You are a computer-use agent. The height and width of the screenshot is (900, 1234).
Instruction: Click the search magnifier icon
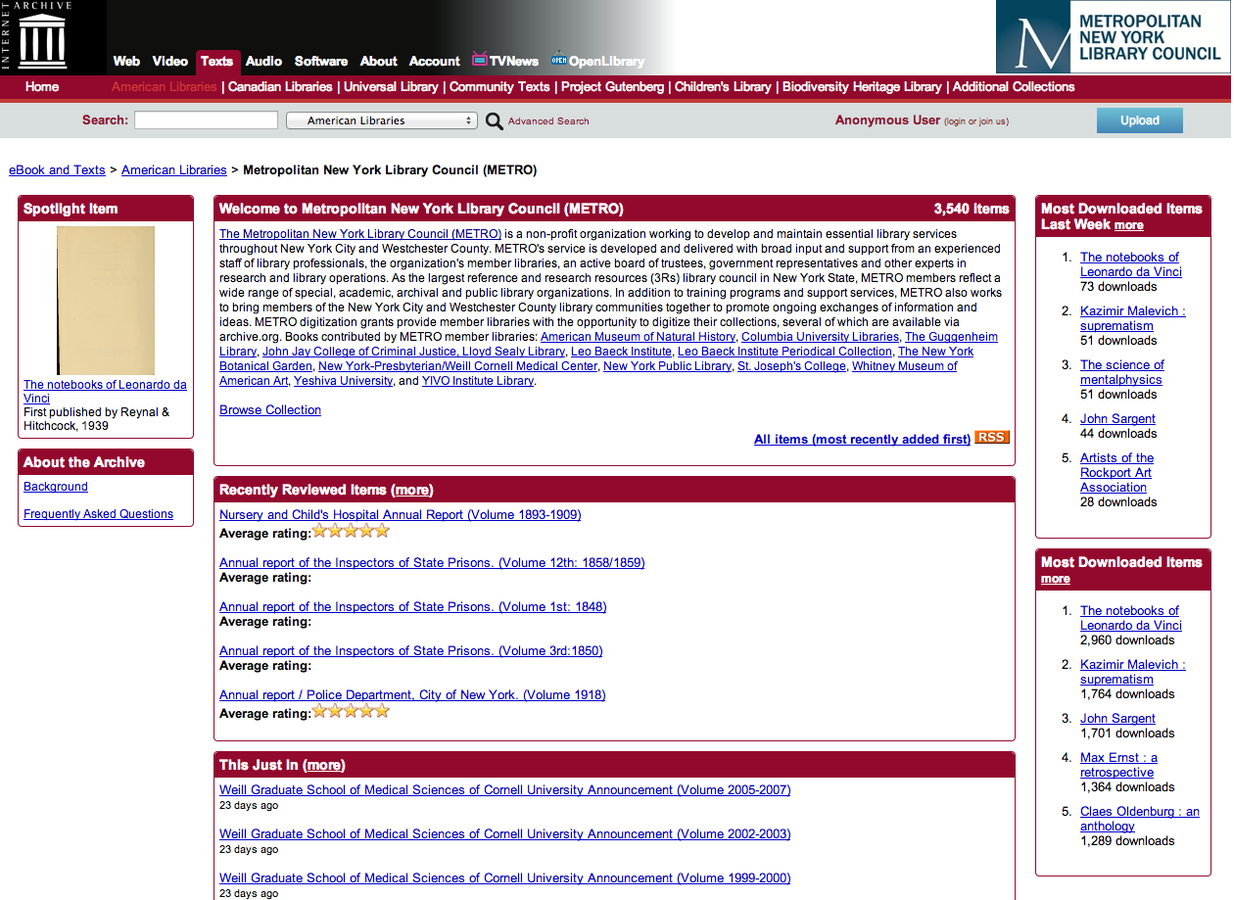coord(494,121)
